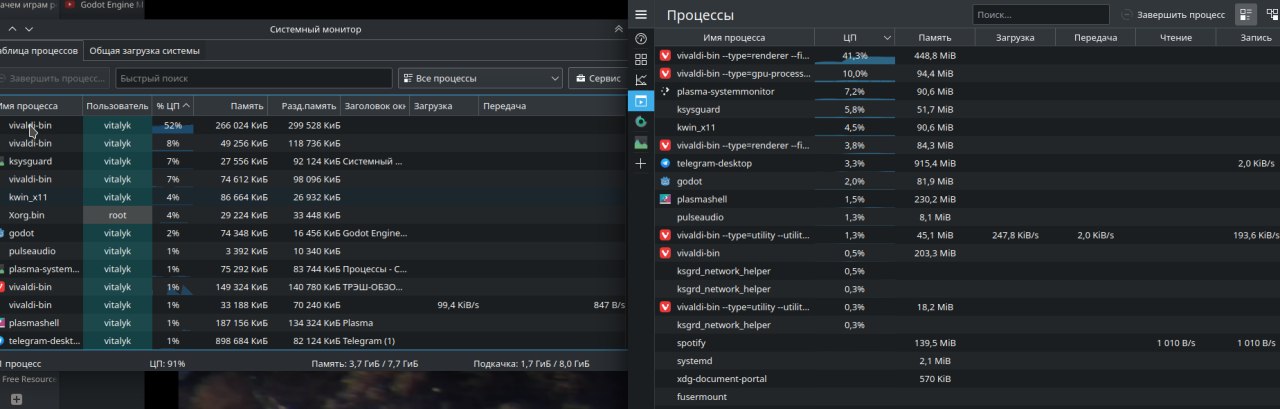Click the Vivaldi icon of the 203,3 MiB row

(665, 253)
